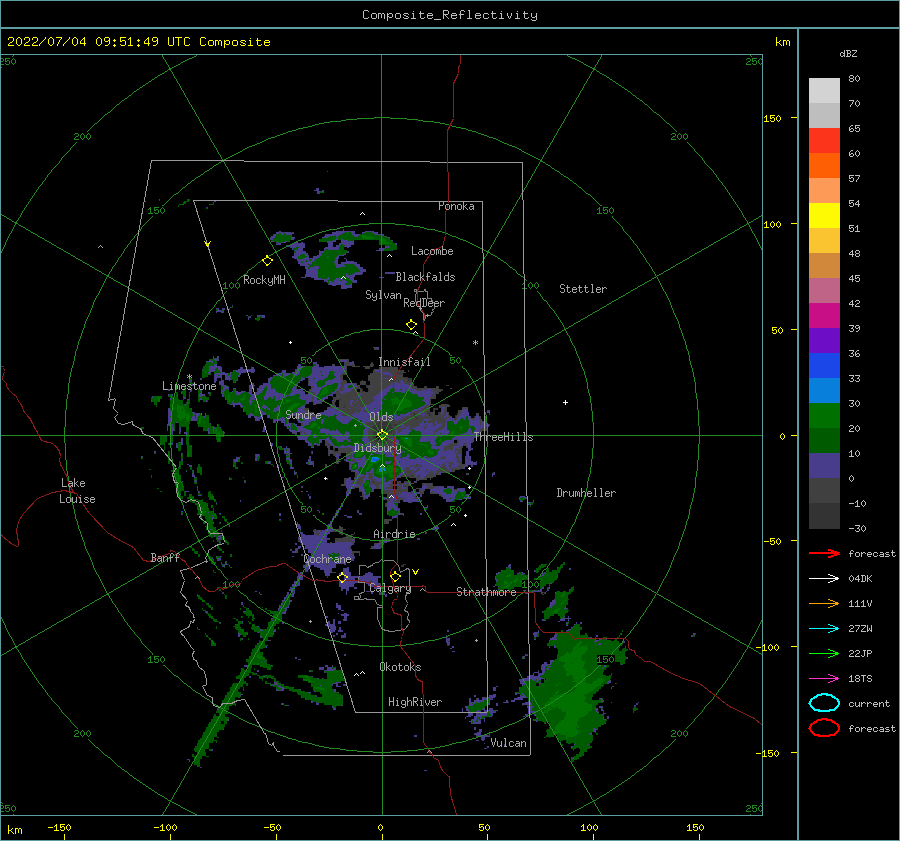Click the white 04DK arrow icon
This screenshot has width=900, height=841.
point(824,579)
